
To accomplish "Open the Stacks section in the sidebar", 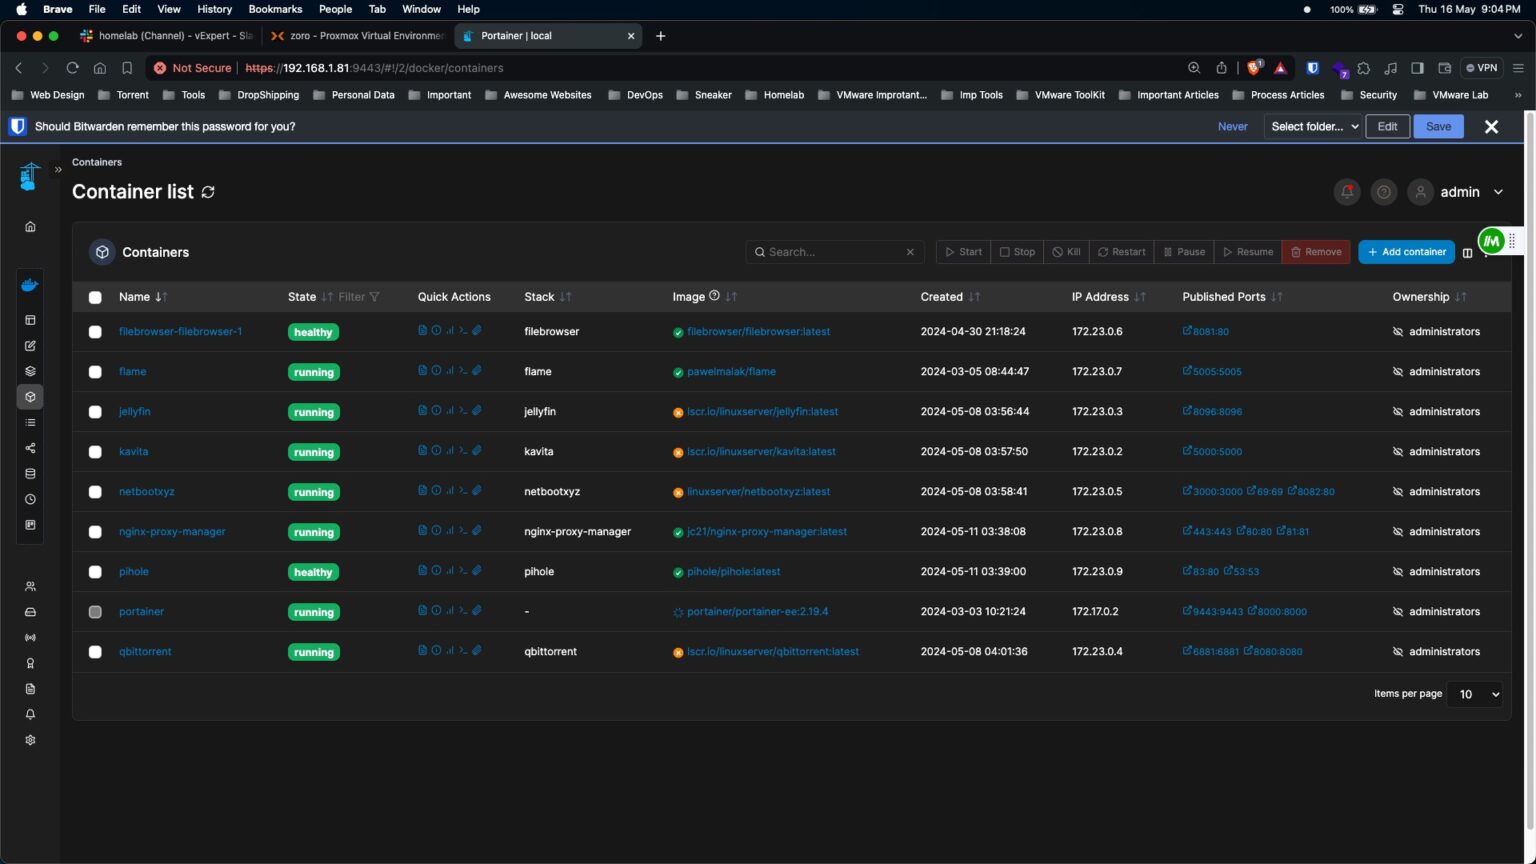I will [30, 371].
